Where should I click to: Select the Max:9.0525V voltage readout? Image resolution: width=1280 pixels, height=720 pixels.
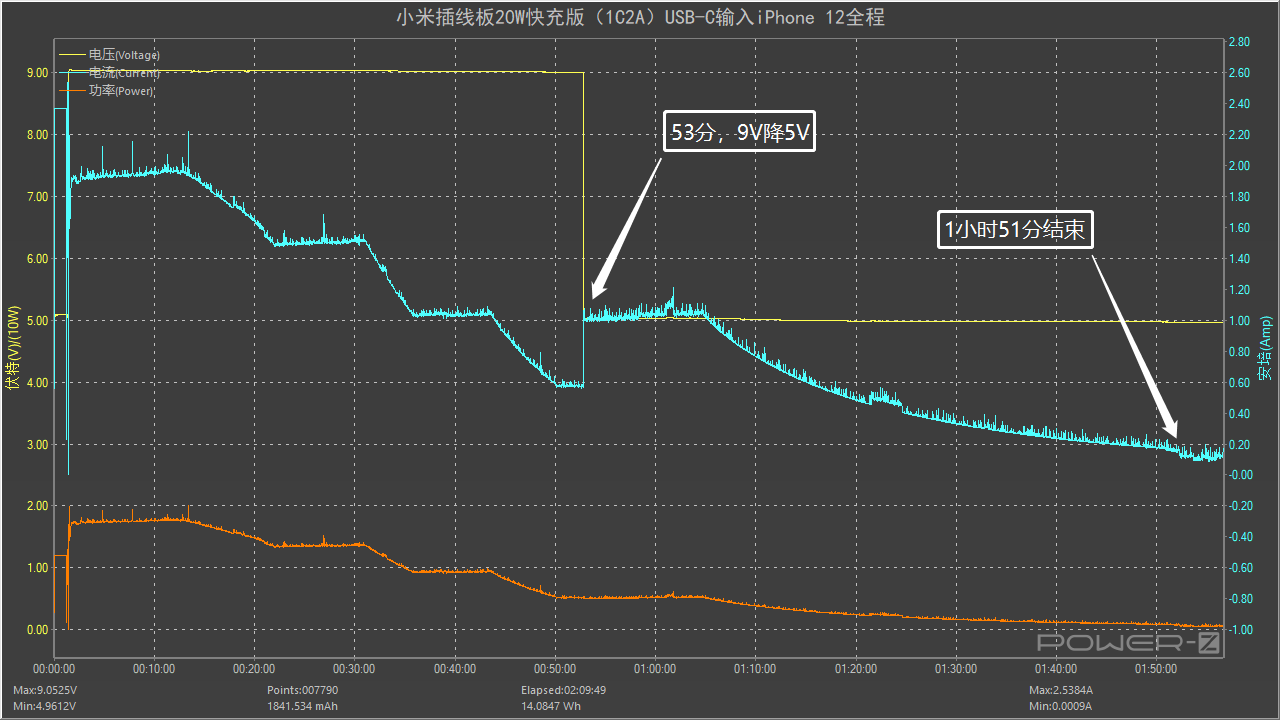pyautogui.click(x=43, y=690)
